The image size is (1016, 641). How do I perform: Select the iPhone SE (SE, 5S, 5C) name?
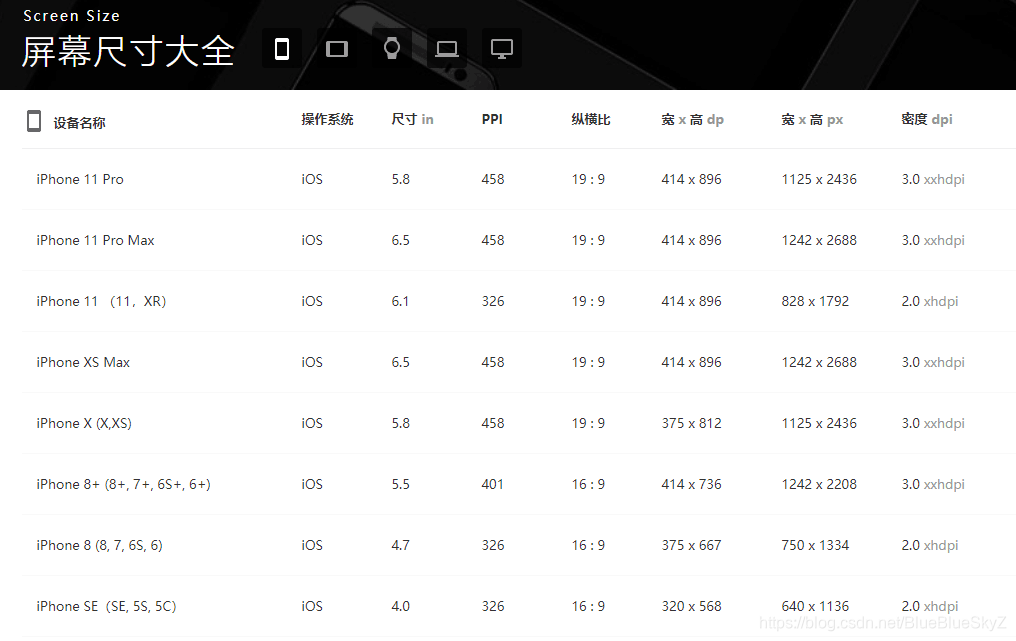[x=106, y=606]
